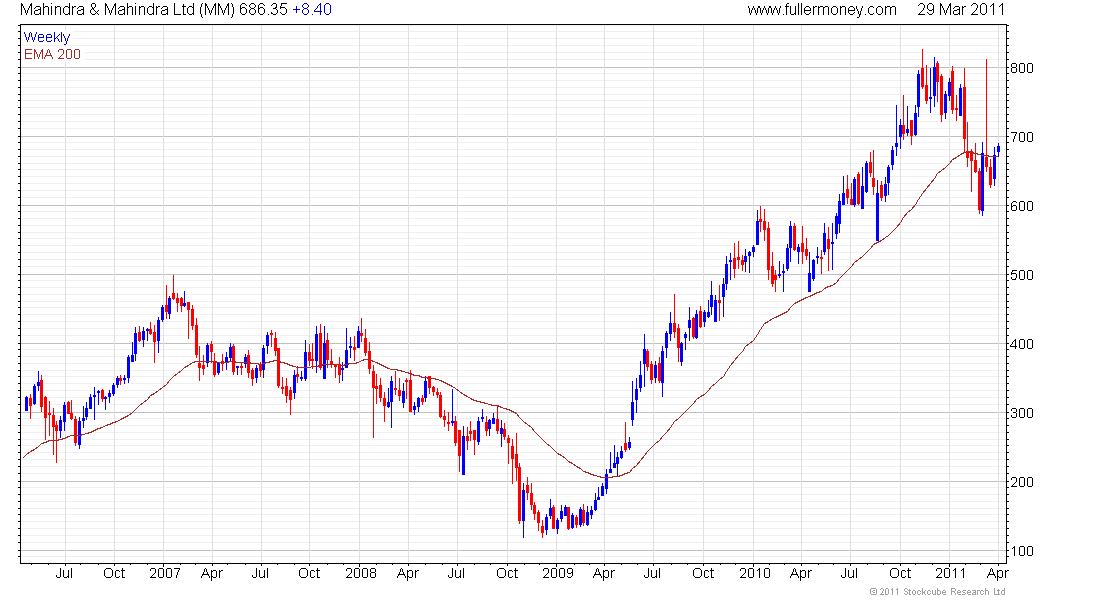1100x600 pixels.
Task: Click the 700 price axis label
Action: coord(1021,137)
